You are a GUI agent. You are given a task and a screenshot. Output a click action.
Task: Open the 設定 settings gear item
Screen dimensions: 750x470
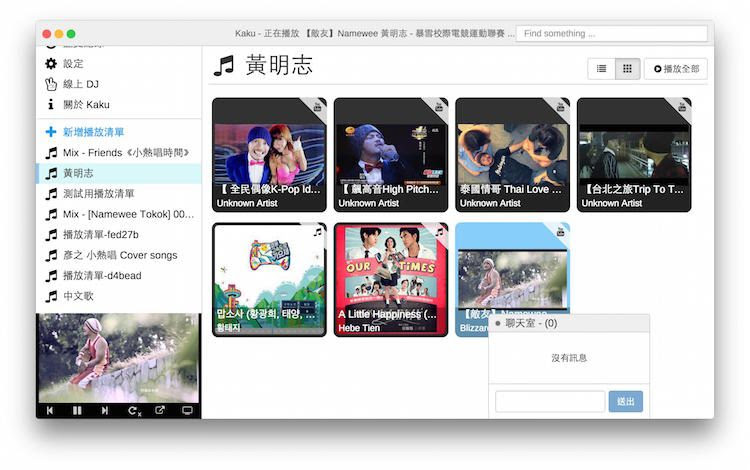(119, 64)
